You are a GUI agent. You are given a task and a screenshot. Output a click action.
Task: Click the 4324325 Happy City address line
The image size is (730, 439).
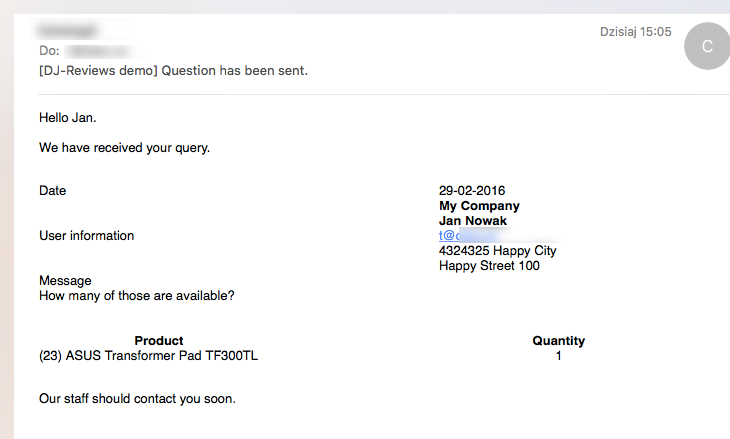(x=497, y=251)
